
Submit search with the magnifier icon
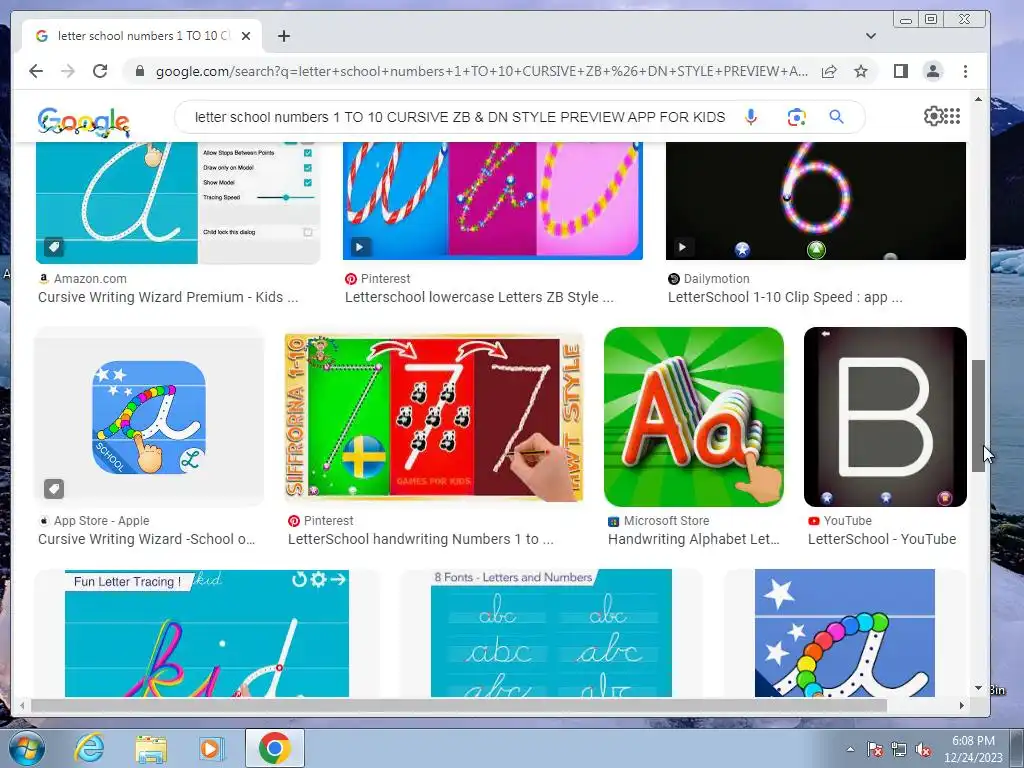(x=837, y=117)
